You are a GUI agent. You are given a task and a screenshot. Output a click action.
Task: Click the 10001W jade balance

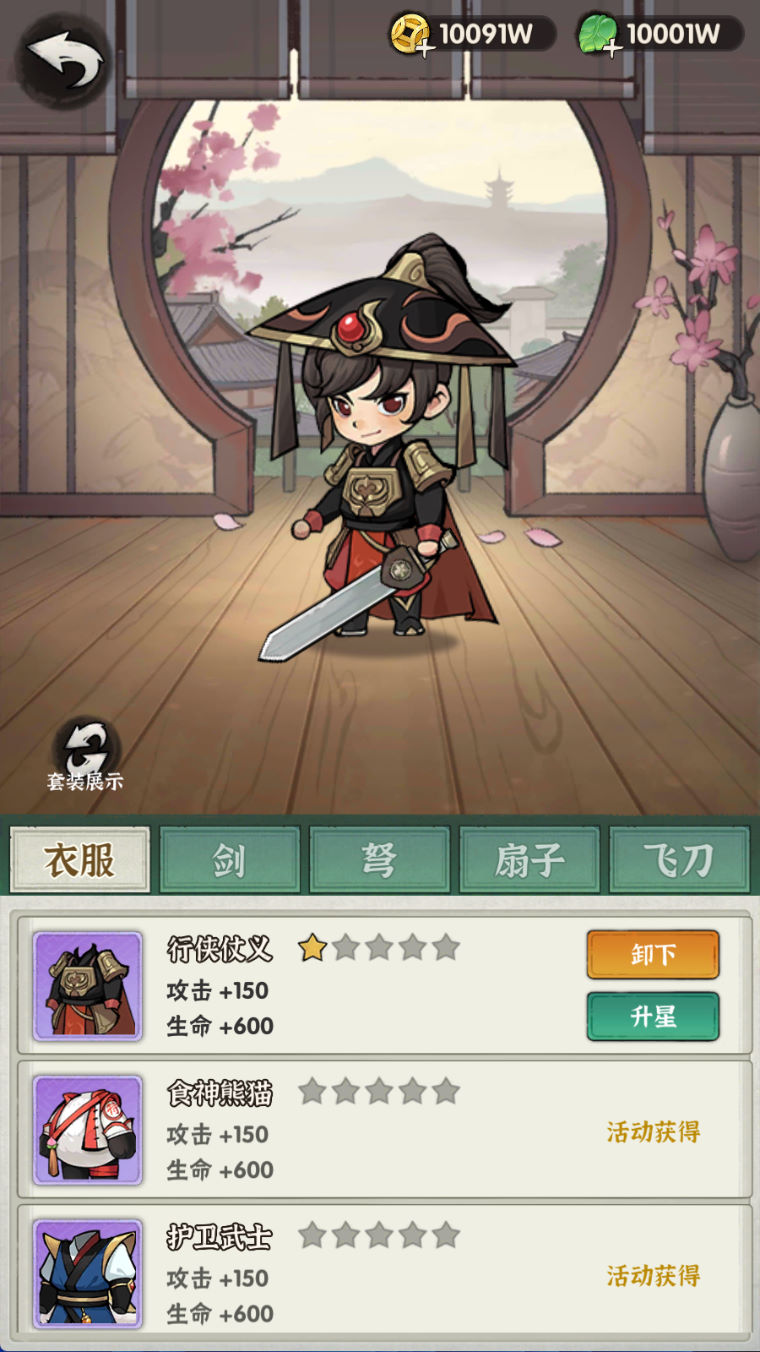[x=673, y=34]
